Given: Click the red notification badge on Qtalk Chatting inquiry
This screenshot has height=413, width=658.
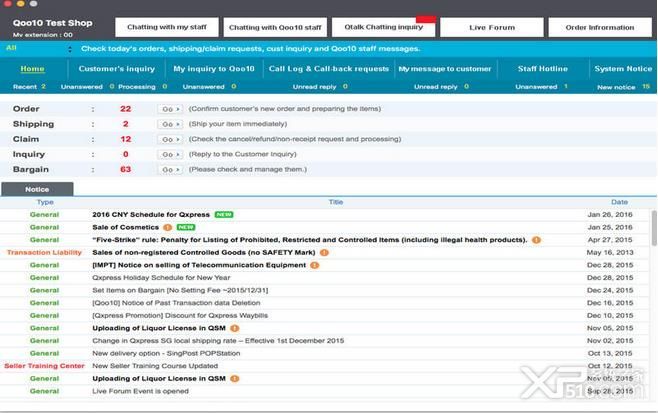Looking at the screenshot, I should (426, 20).
